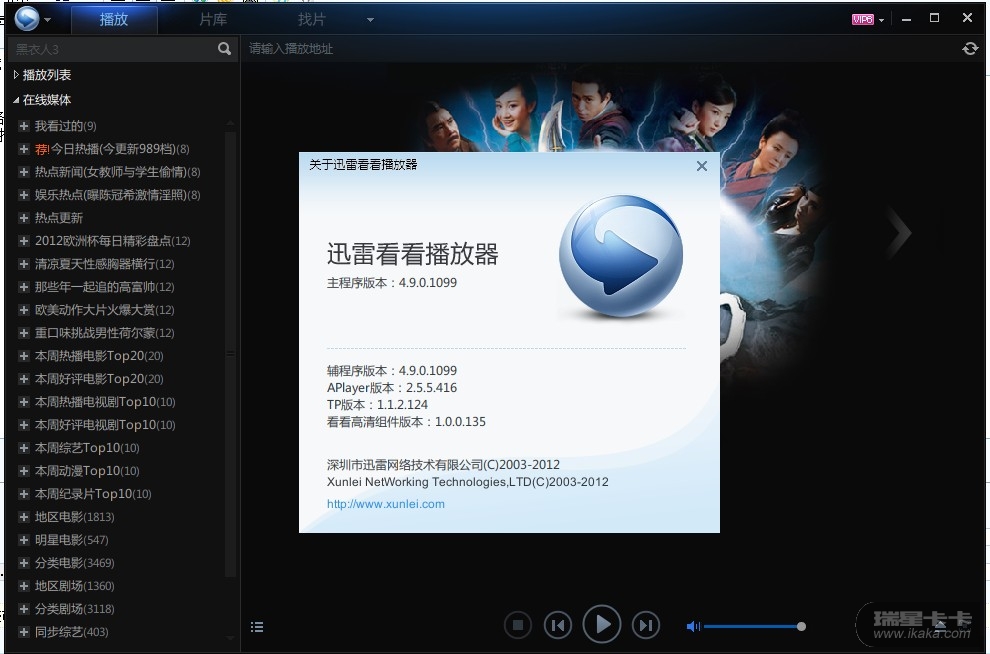Close the About Xunlei Kankan dialog

pyautogui.click(x=701, y=166)
